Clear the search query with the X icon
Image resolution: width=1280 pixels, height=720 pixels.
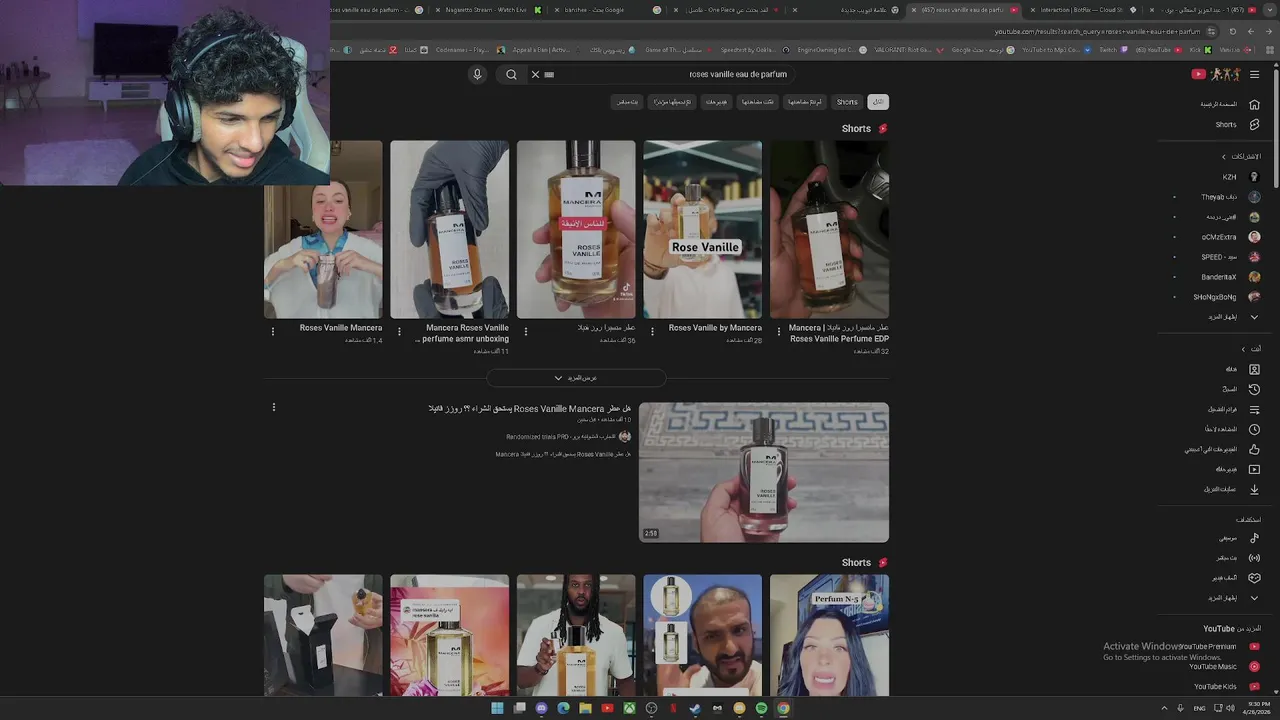click(535, 74)
